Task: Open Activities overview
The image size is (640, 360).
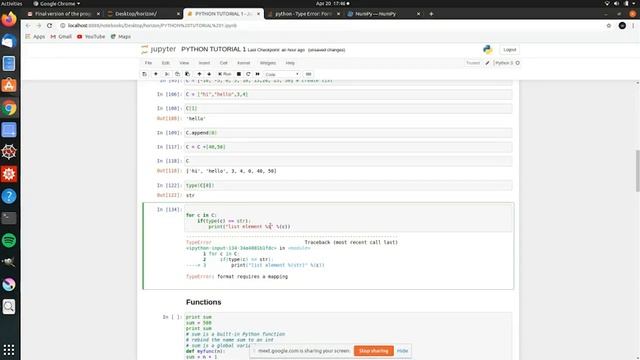Action: [11, 3]
